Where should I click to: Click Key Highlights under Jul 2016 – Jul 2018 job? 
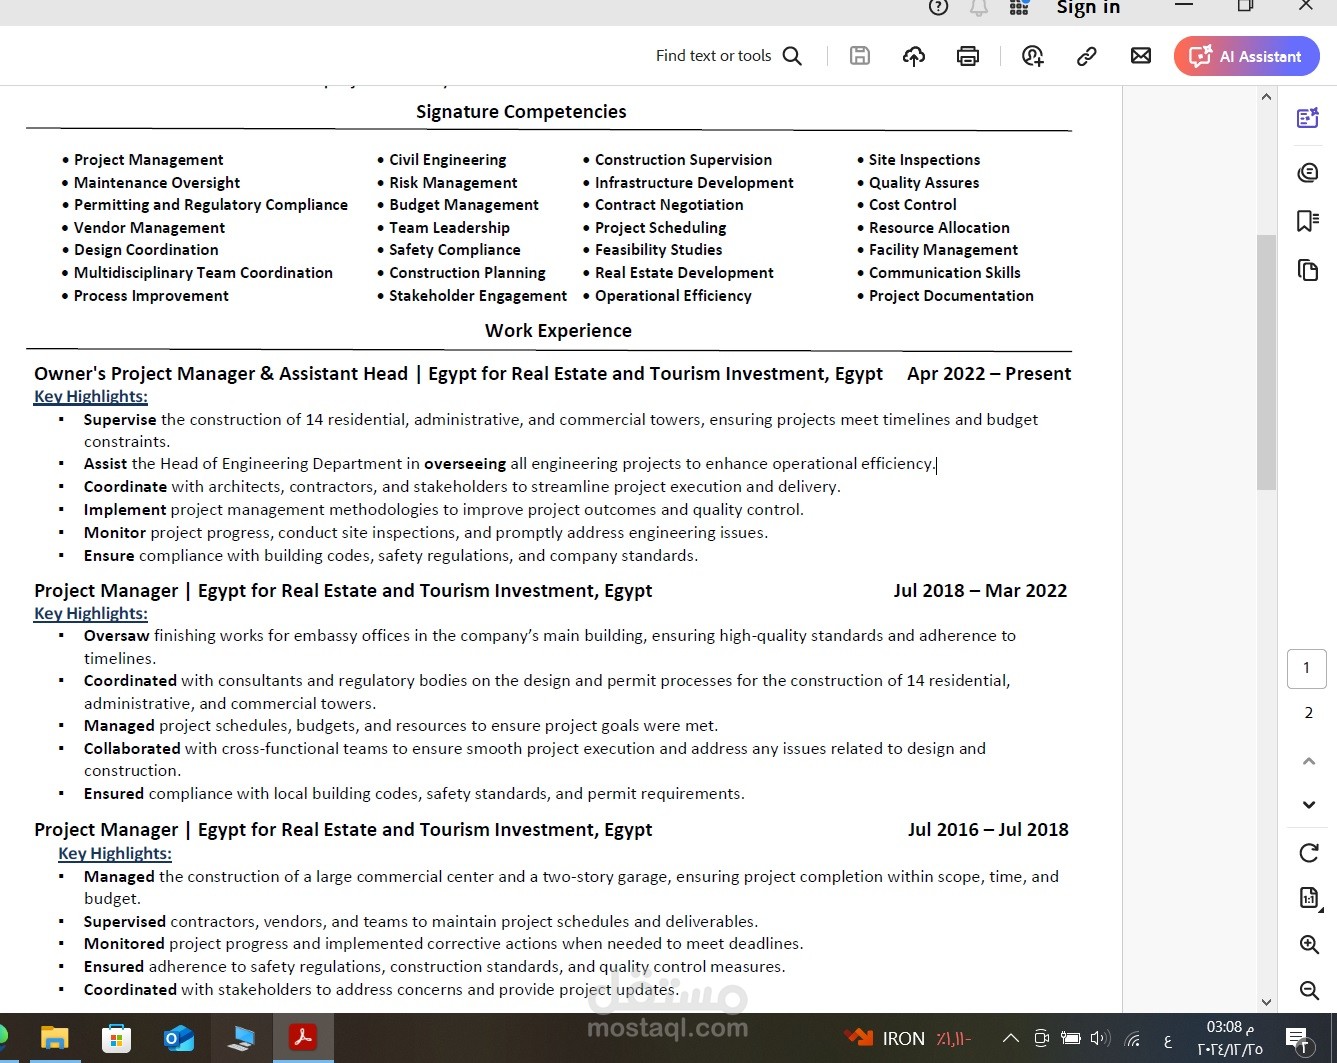[115, 854]
